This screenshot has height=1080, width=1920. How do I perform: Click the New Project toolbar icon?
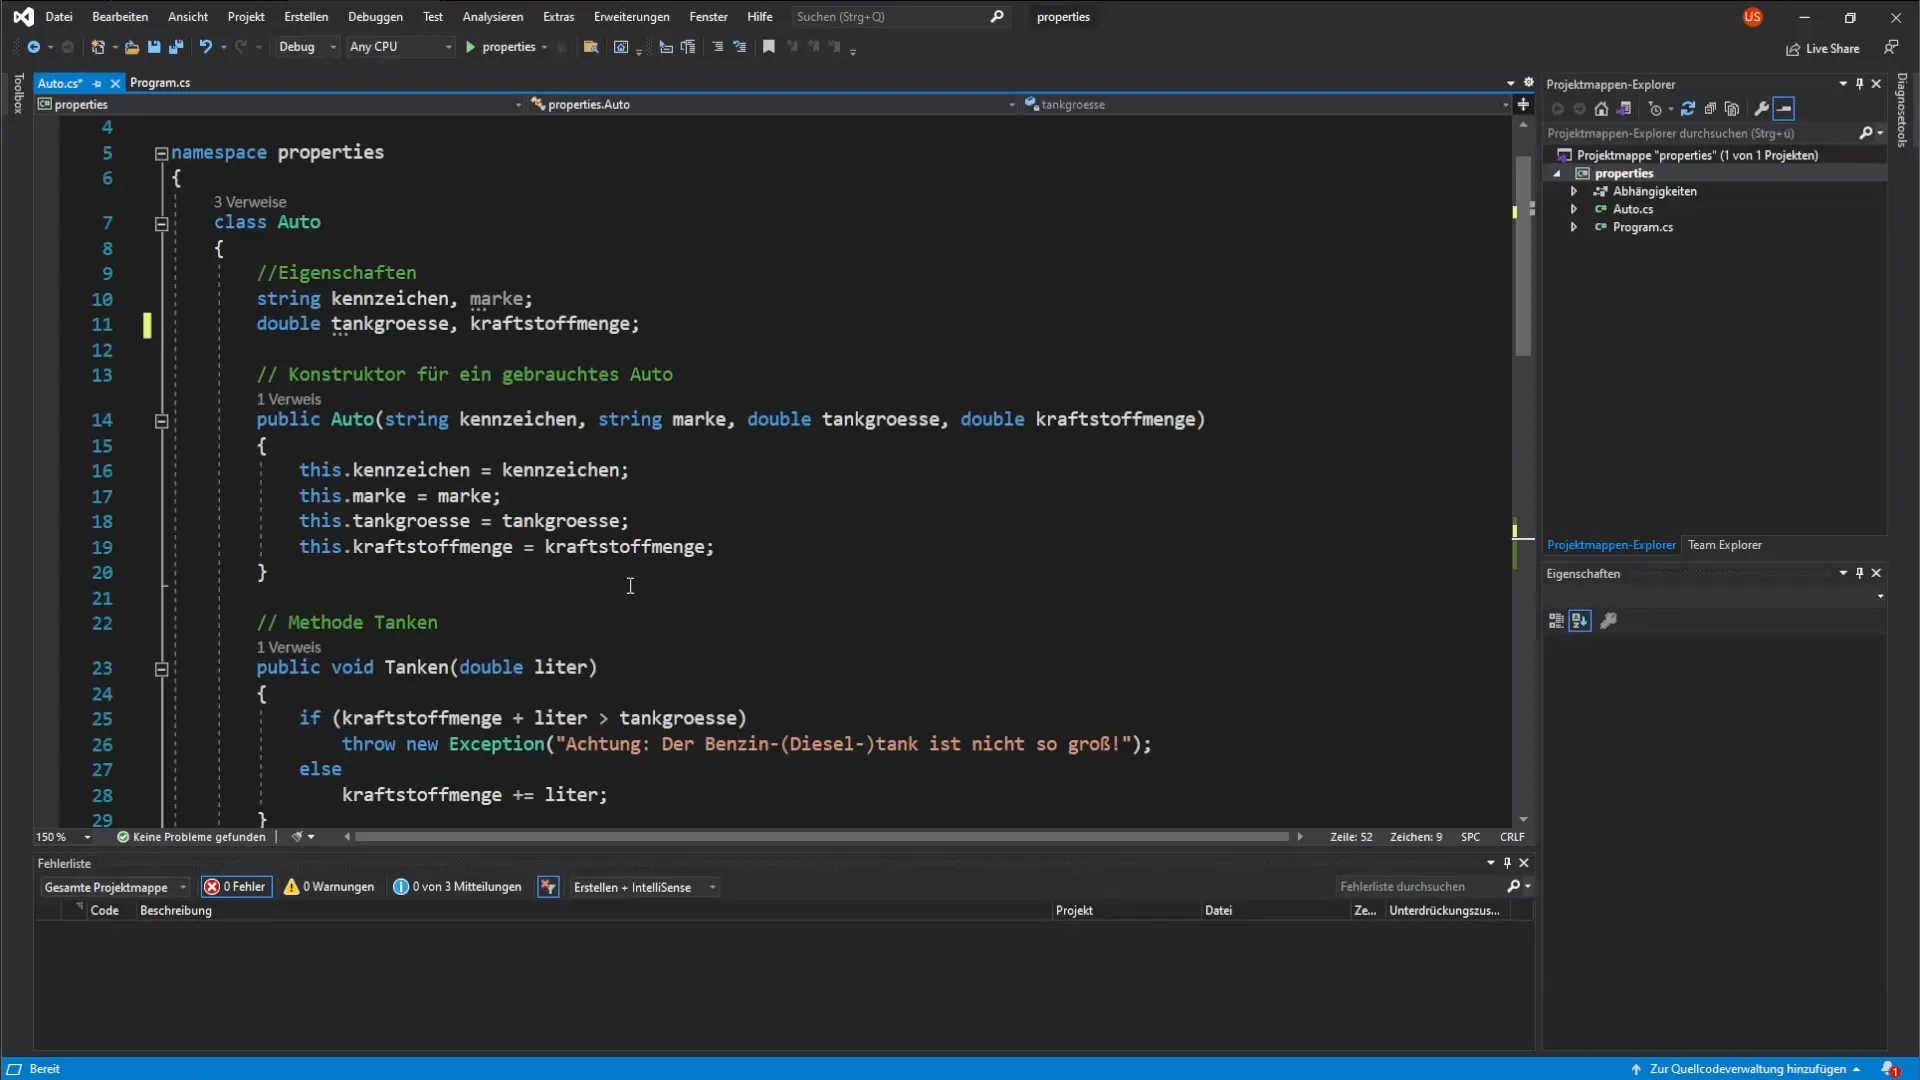(98, 47)
